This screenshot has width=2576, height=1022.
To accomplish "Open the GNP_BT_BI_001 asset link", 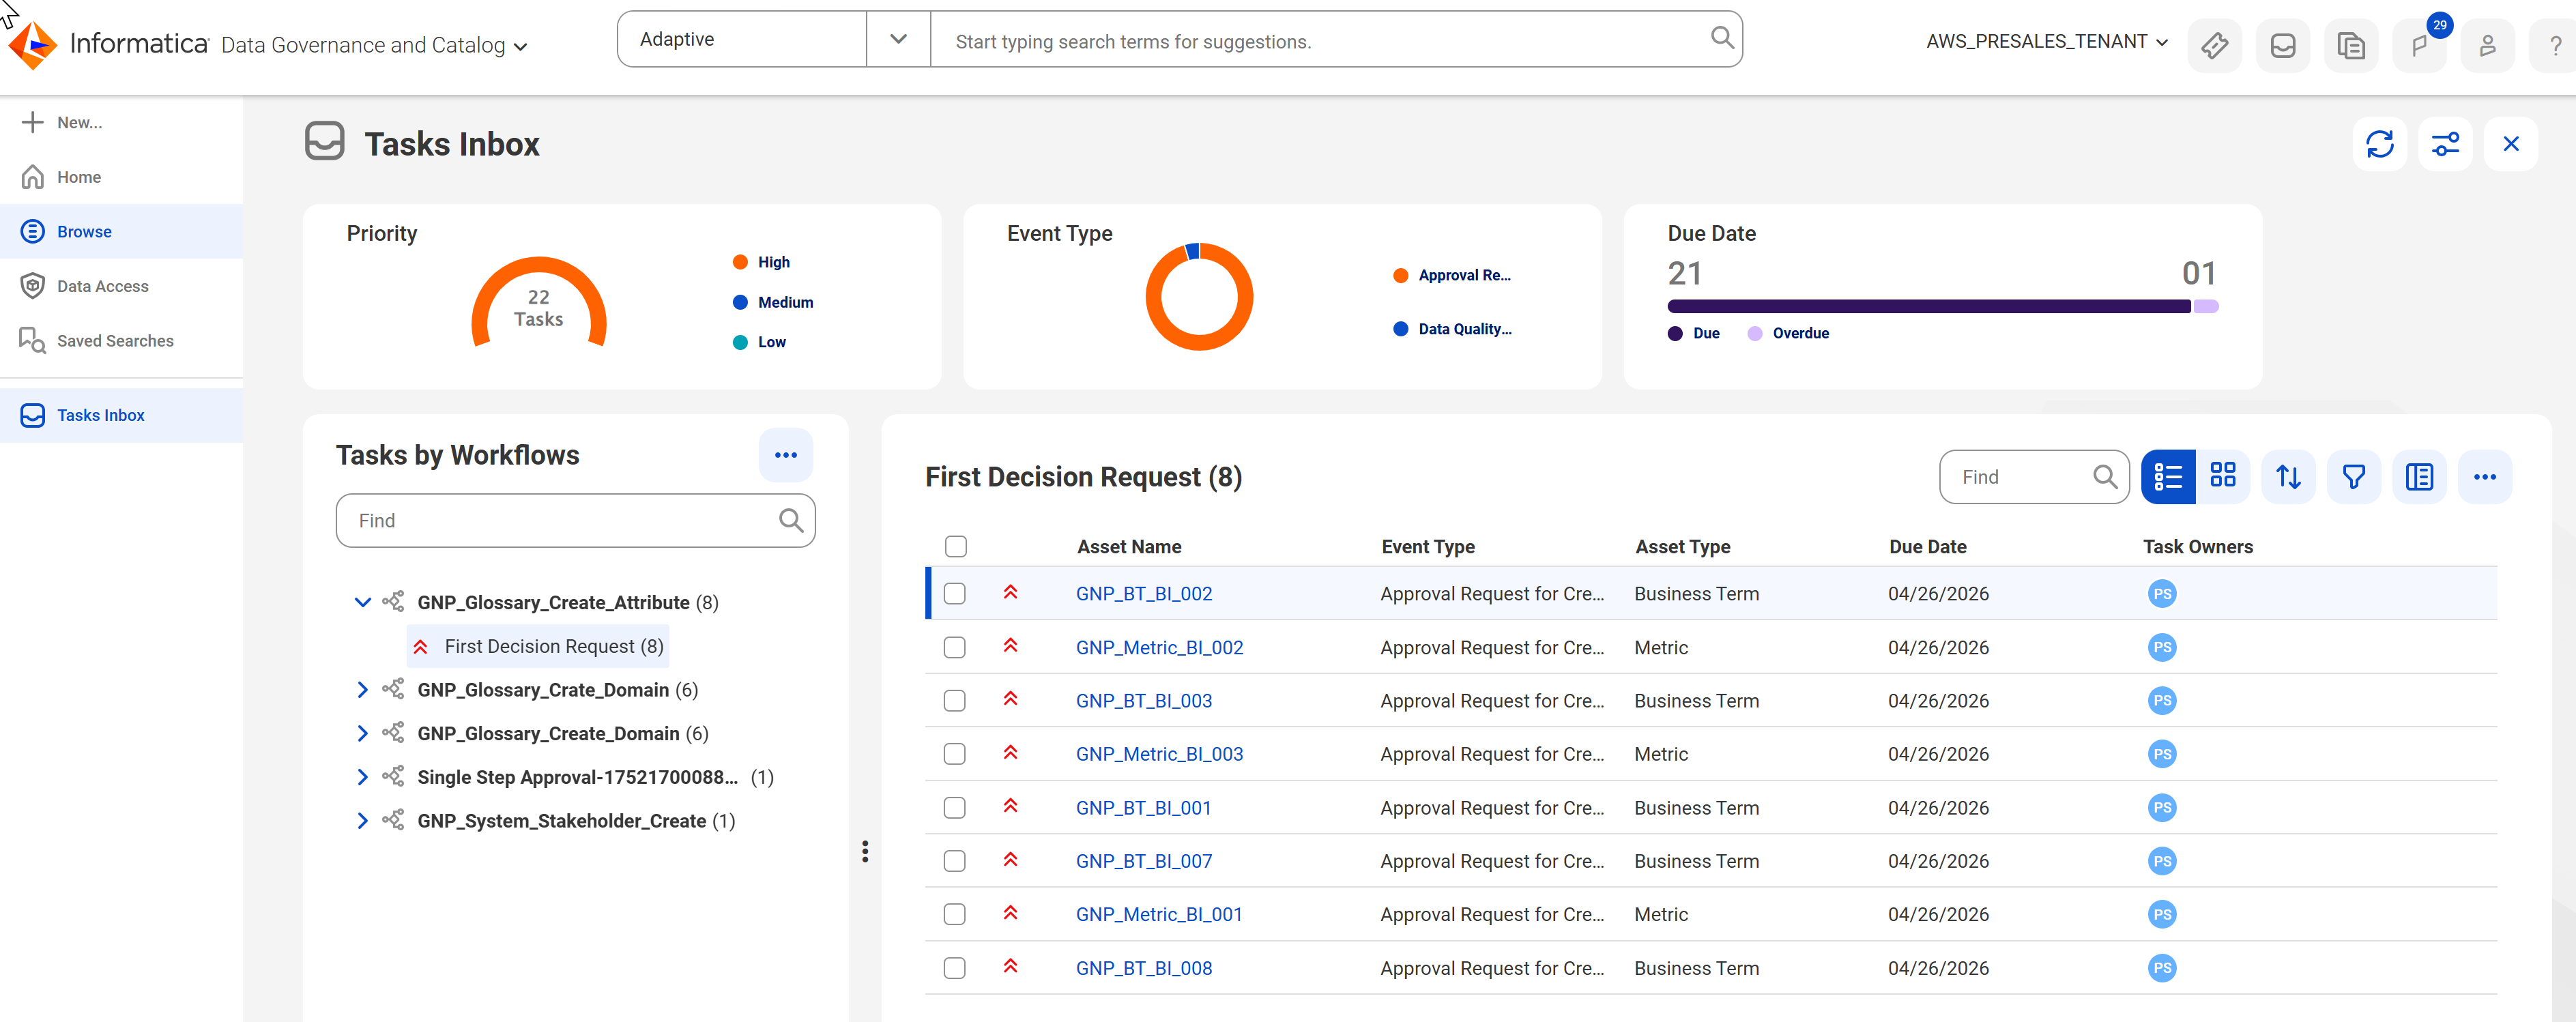I will coord(1143,808).
